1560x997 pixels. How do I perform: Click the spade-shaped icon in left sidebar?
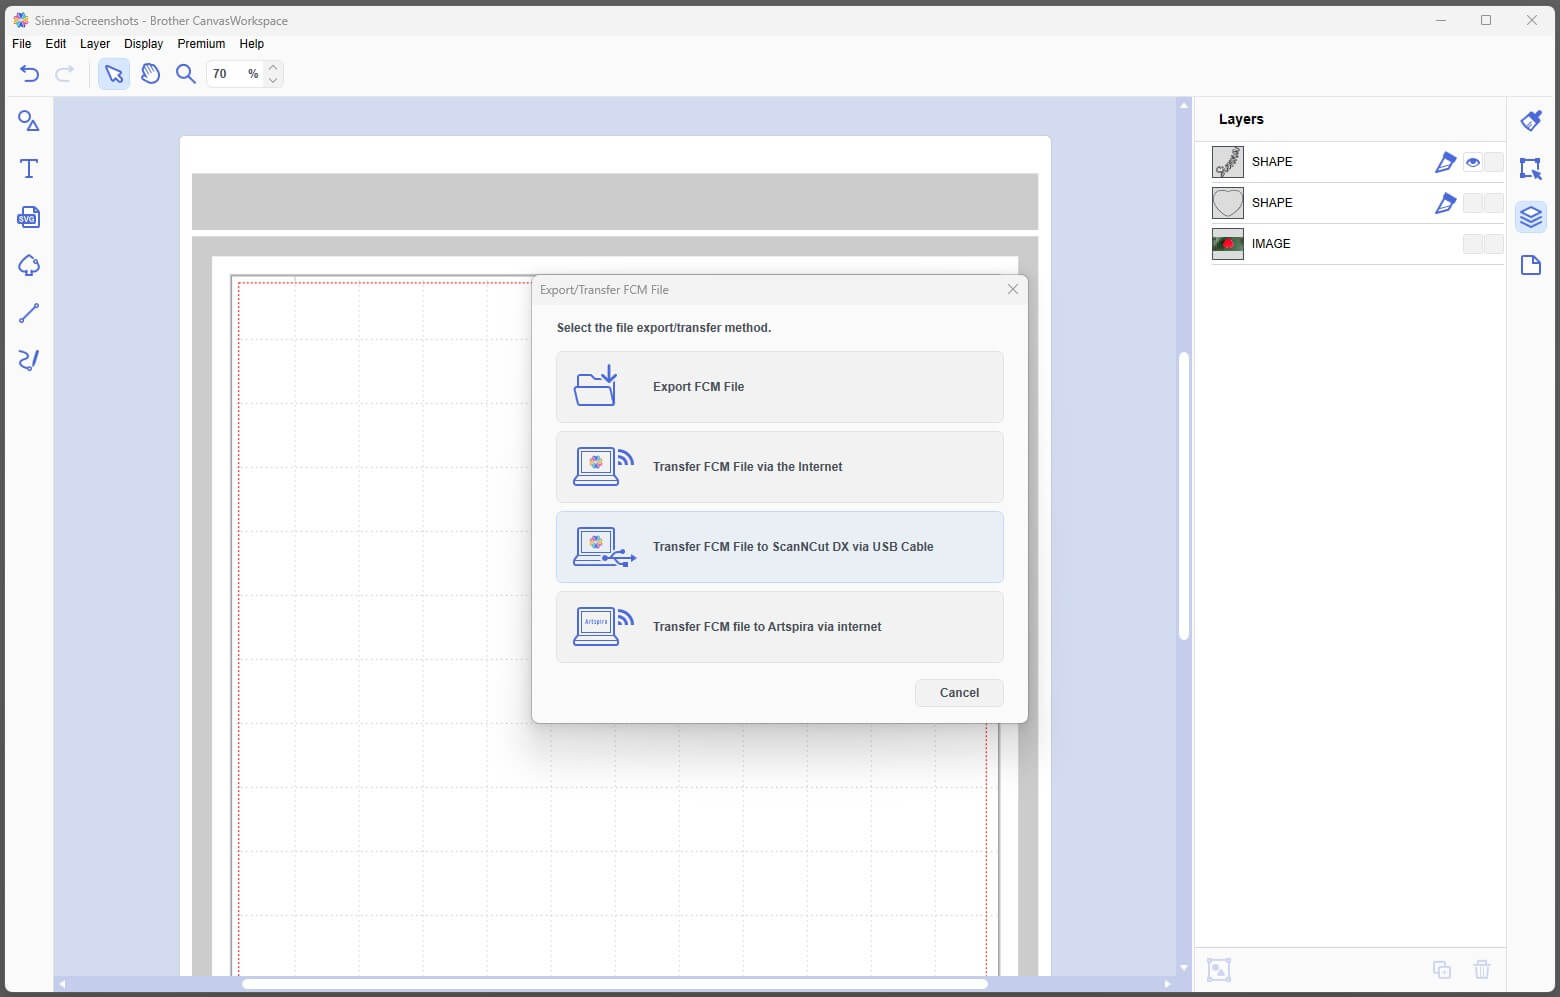29,265
